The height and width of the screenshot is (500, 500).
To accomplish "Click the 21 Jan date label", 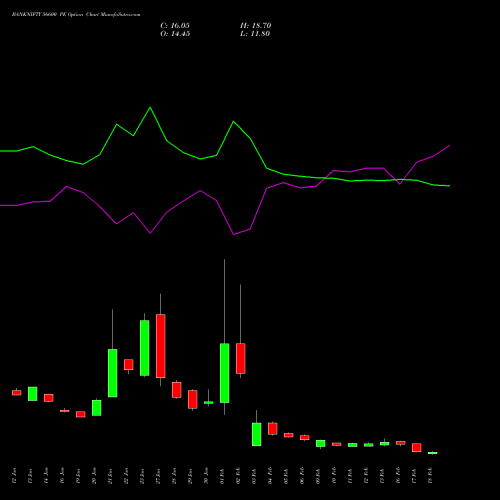I will click(110, 476).
